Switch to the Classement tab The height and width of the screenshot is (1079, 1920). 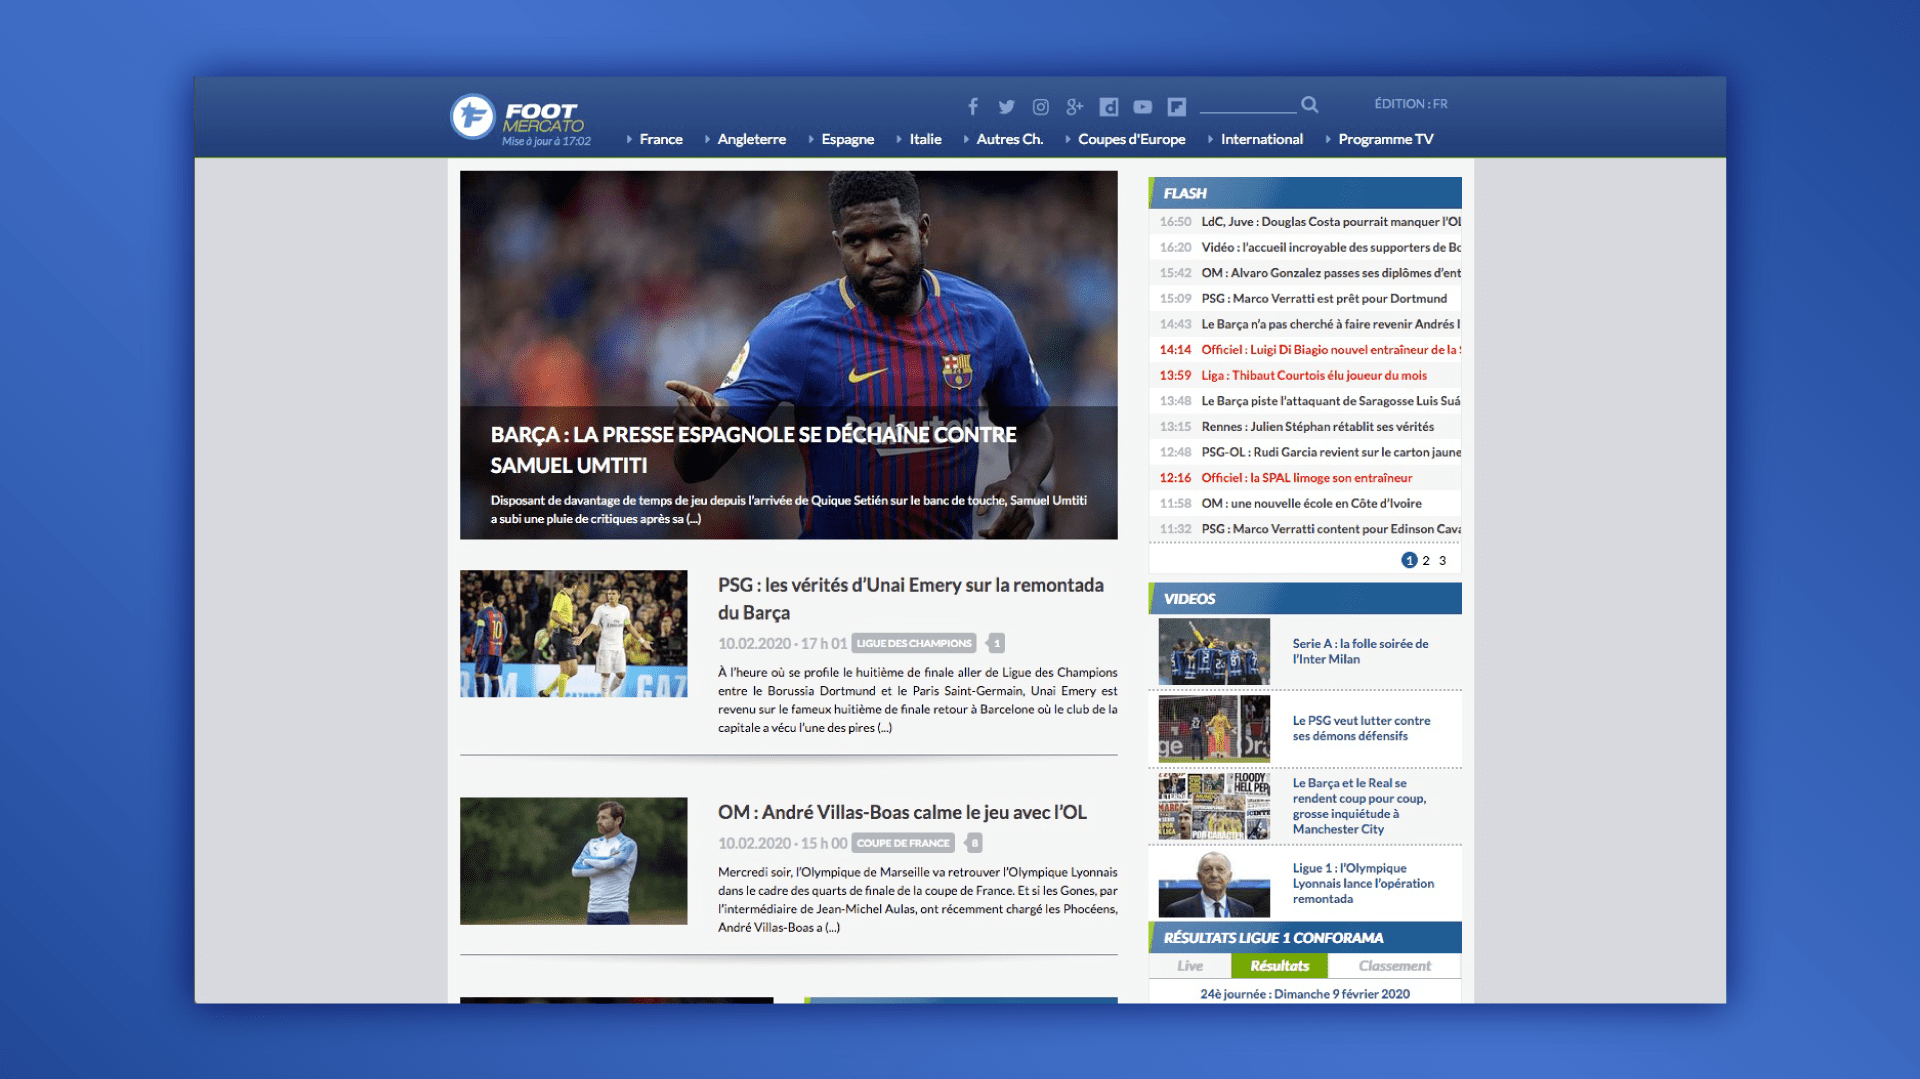1394,966
